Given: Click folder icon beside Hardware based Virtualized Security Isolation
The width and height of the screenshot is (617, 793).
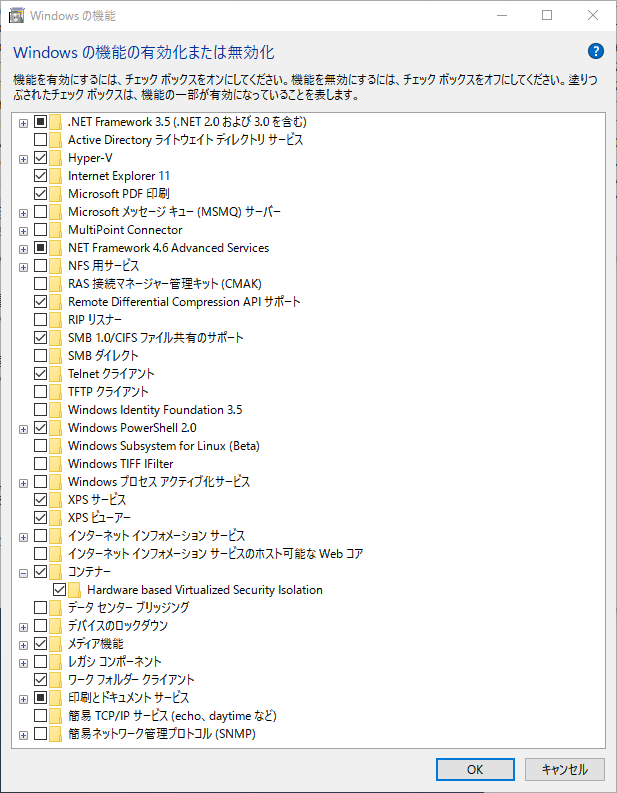Looking at the screenshot, I should pos(75,590).
